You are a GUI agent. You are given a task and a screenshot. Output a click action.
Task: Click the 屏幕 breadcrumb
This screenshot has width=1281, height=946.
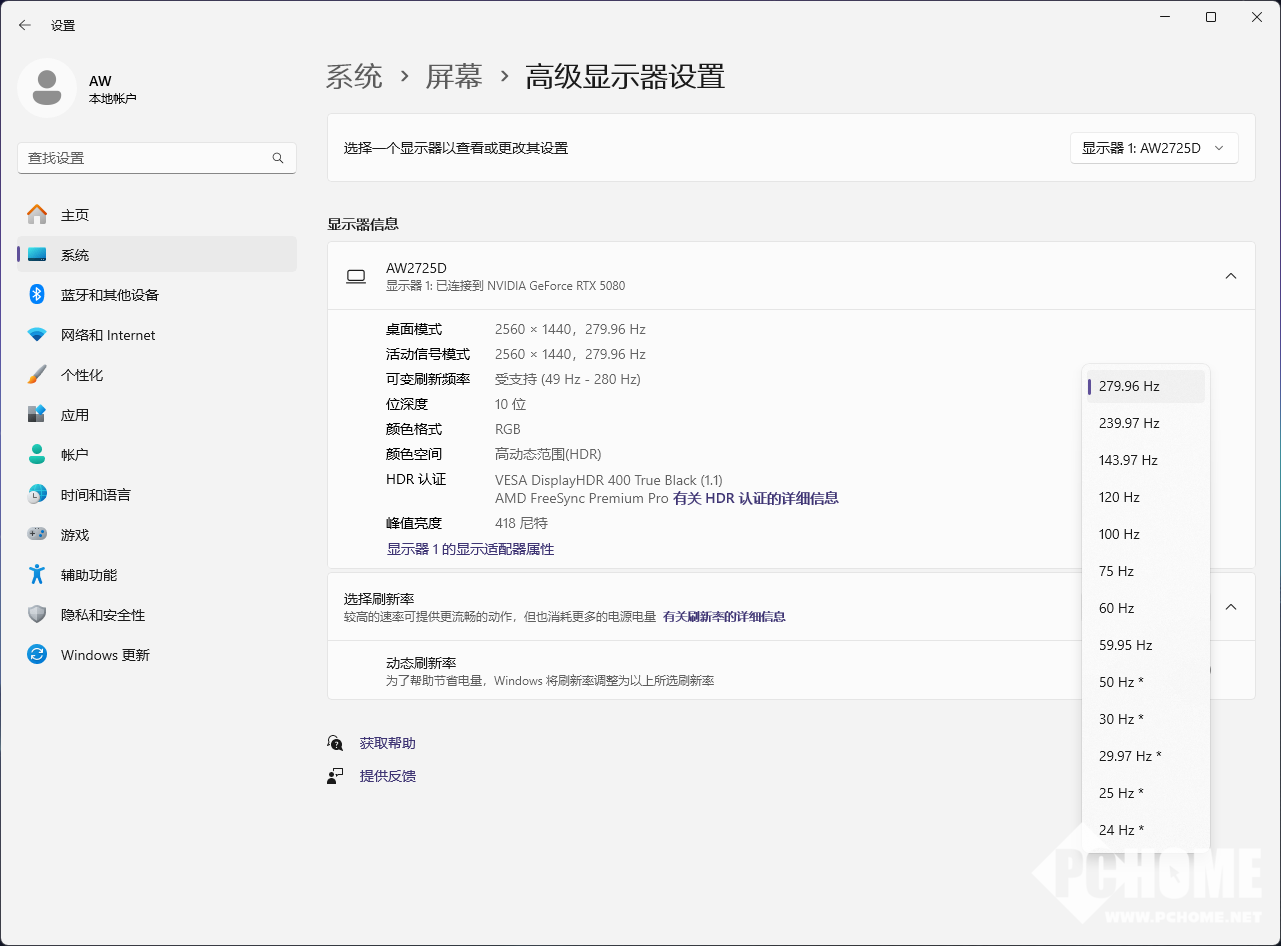point(454,77)
